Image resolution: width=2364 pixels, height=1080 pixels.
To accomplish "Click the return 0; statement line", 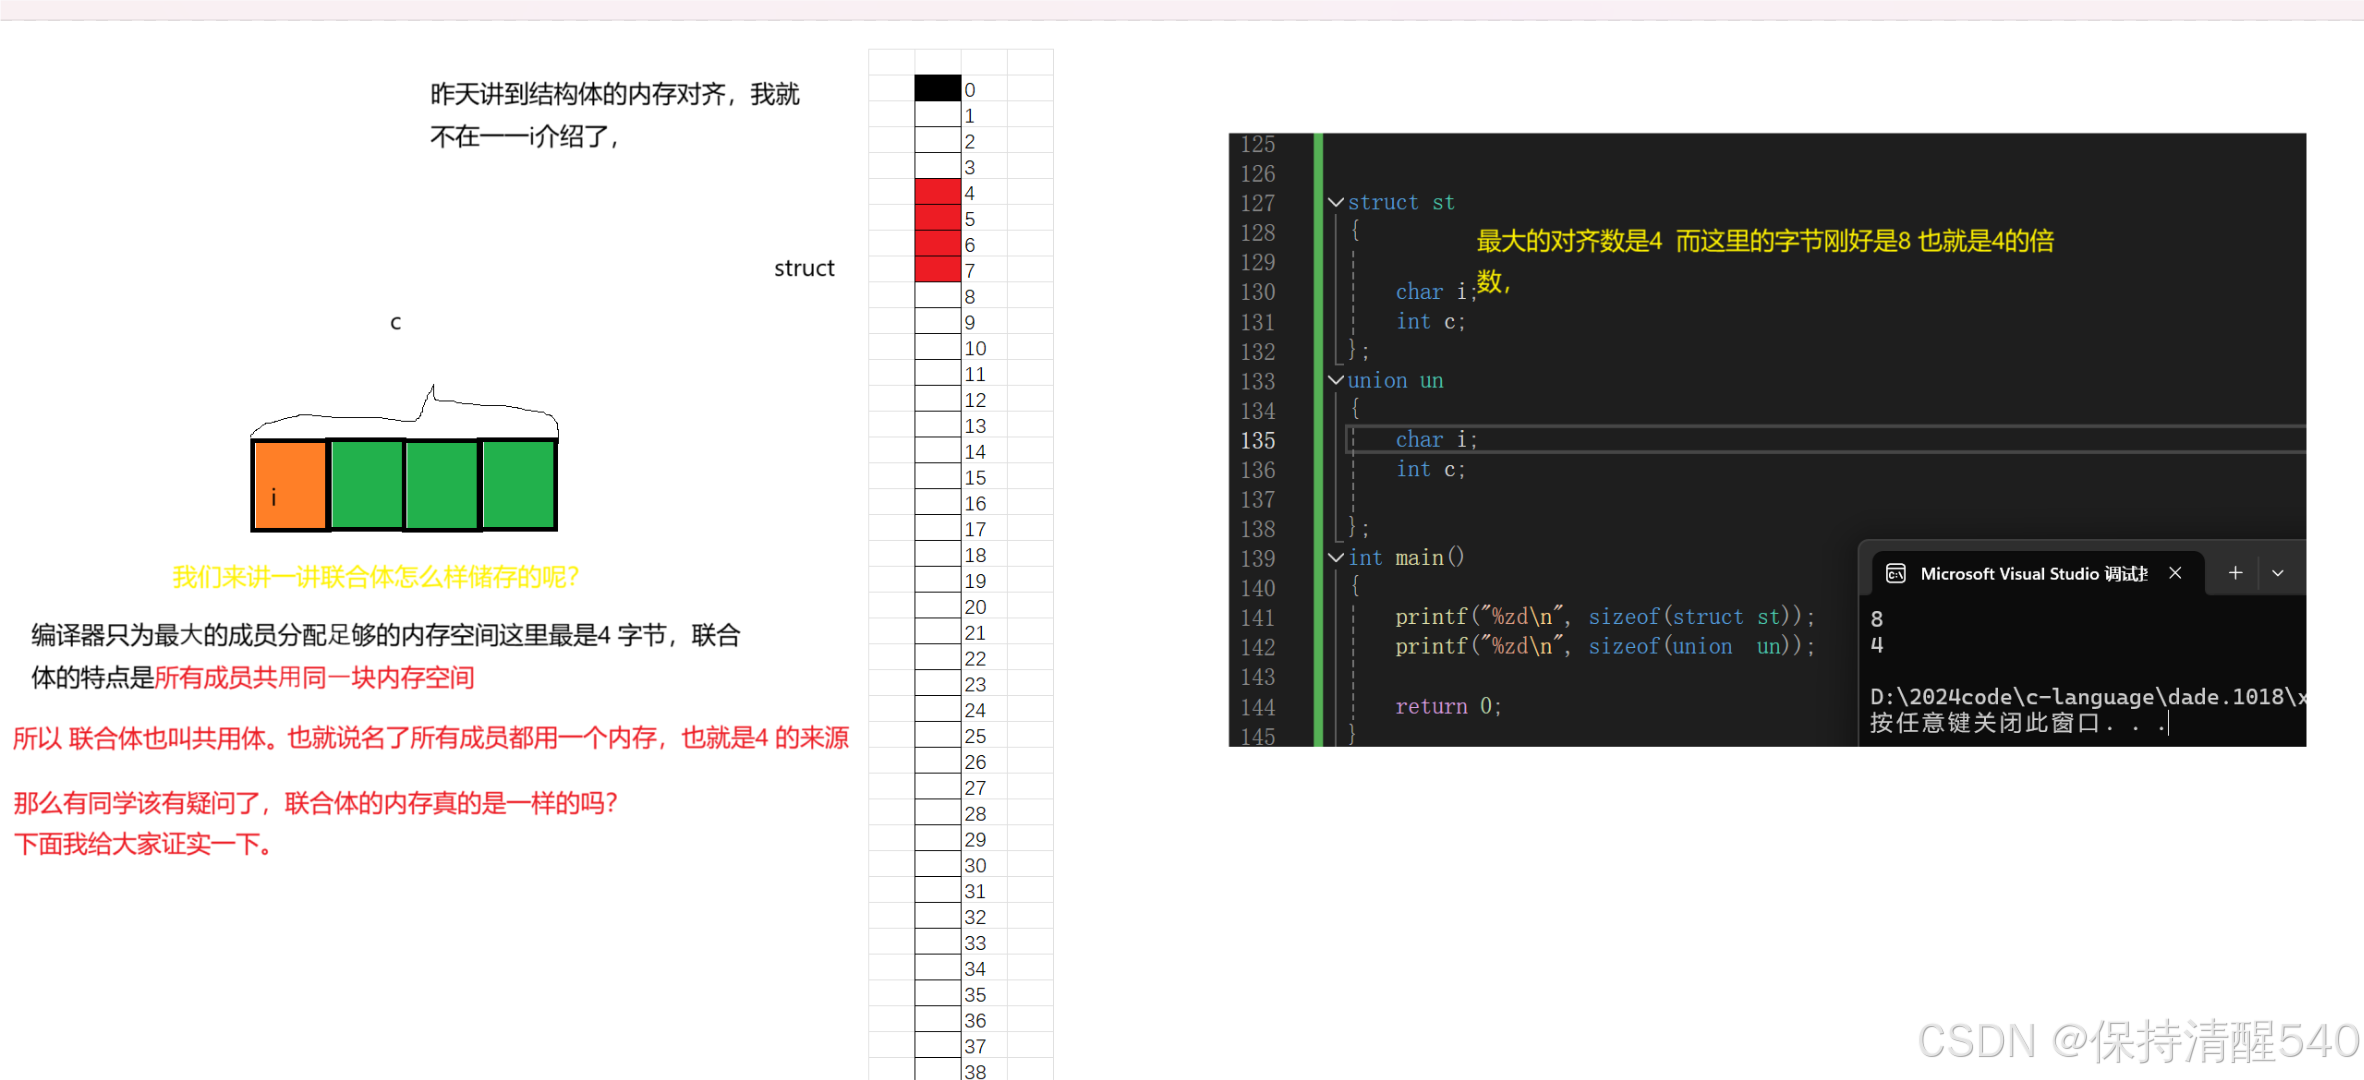I will point(1447,706).
